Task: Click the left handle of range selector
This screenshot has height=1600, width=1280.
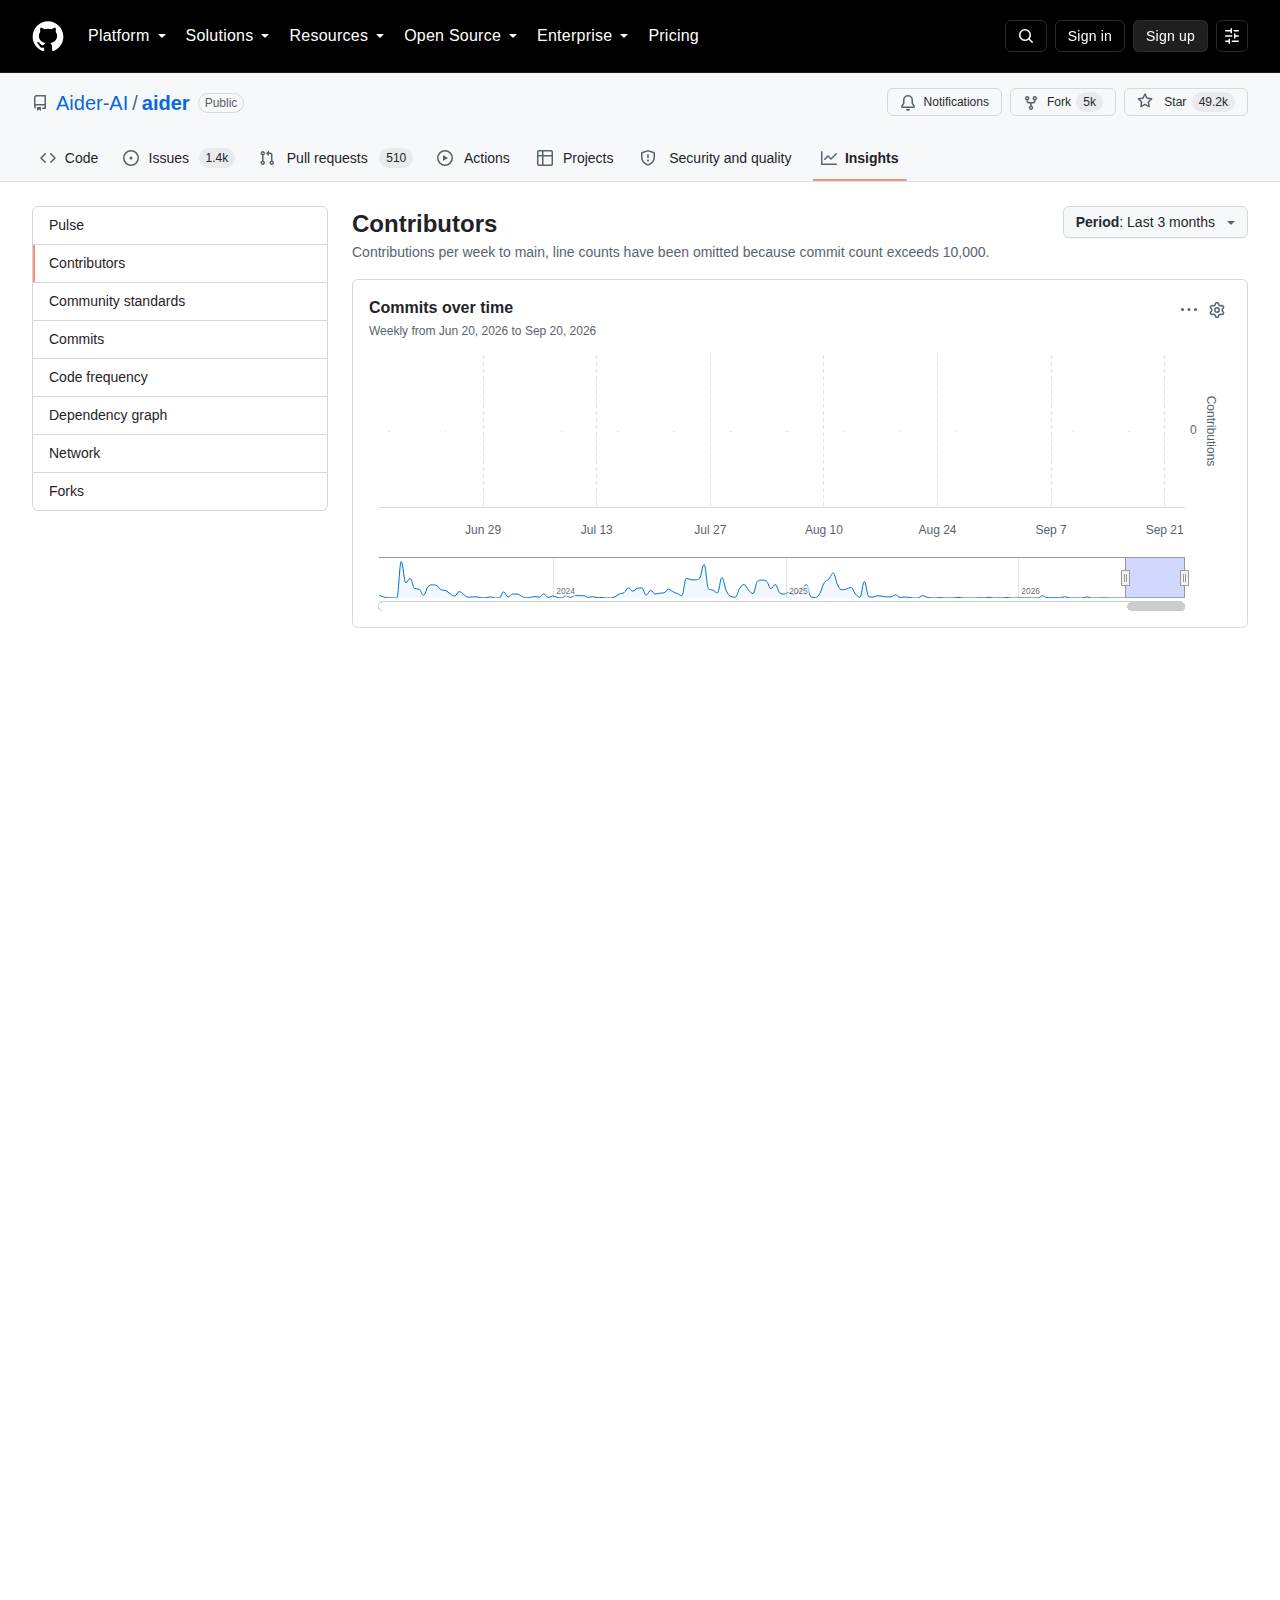Action: [1125, 578]
